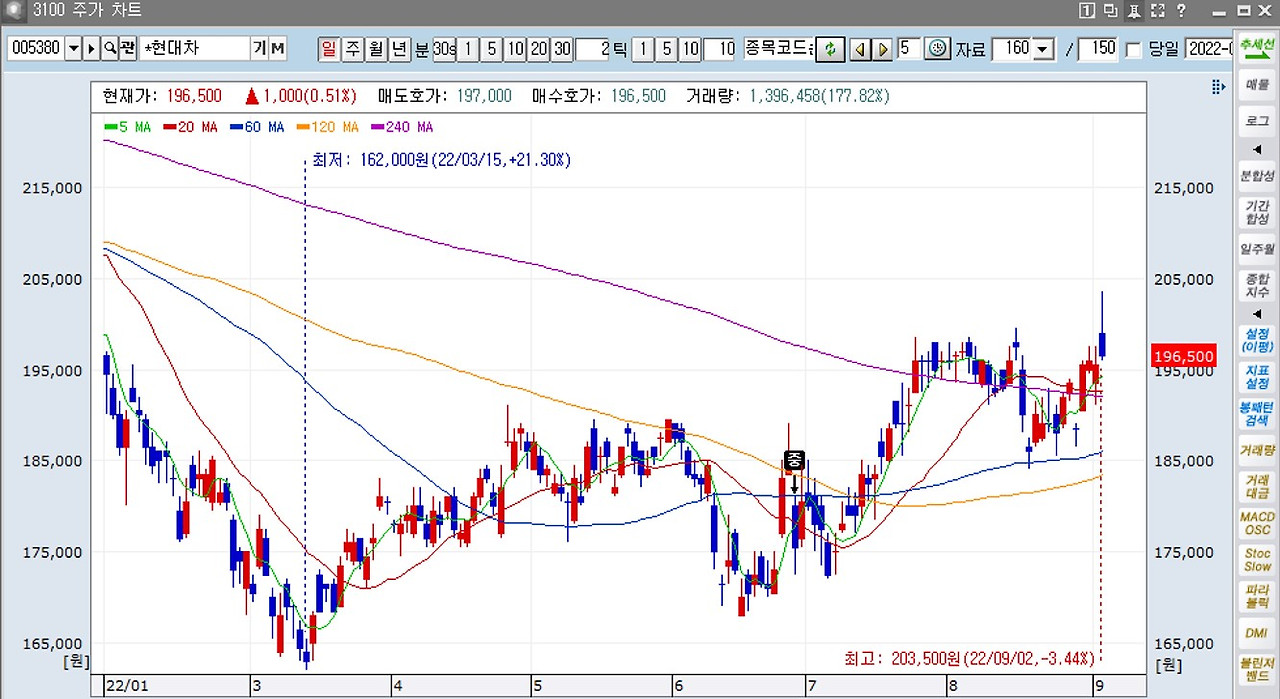The image size is (1280, 699).
Task: Add the 거래대금 indicator
Action: coord(1256,486)
